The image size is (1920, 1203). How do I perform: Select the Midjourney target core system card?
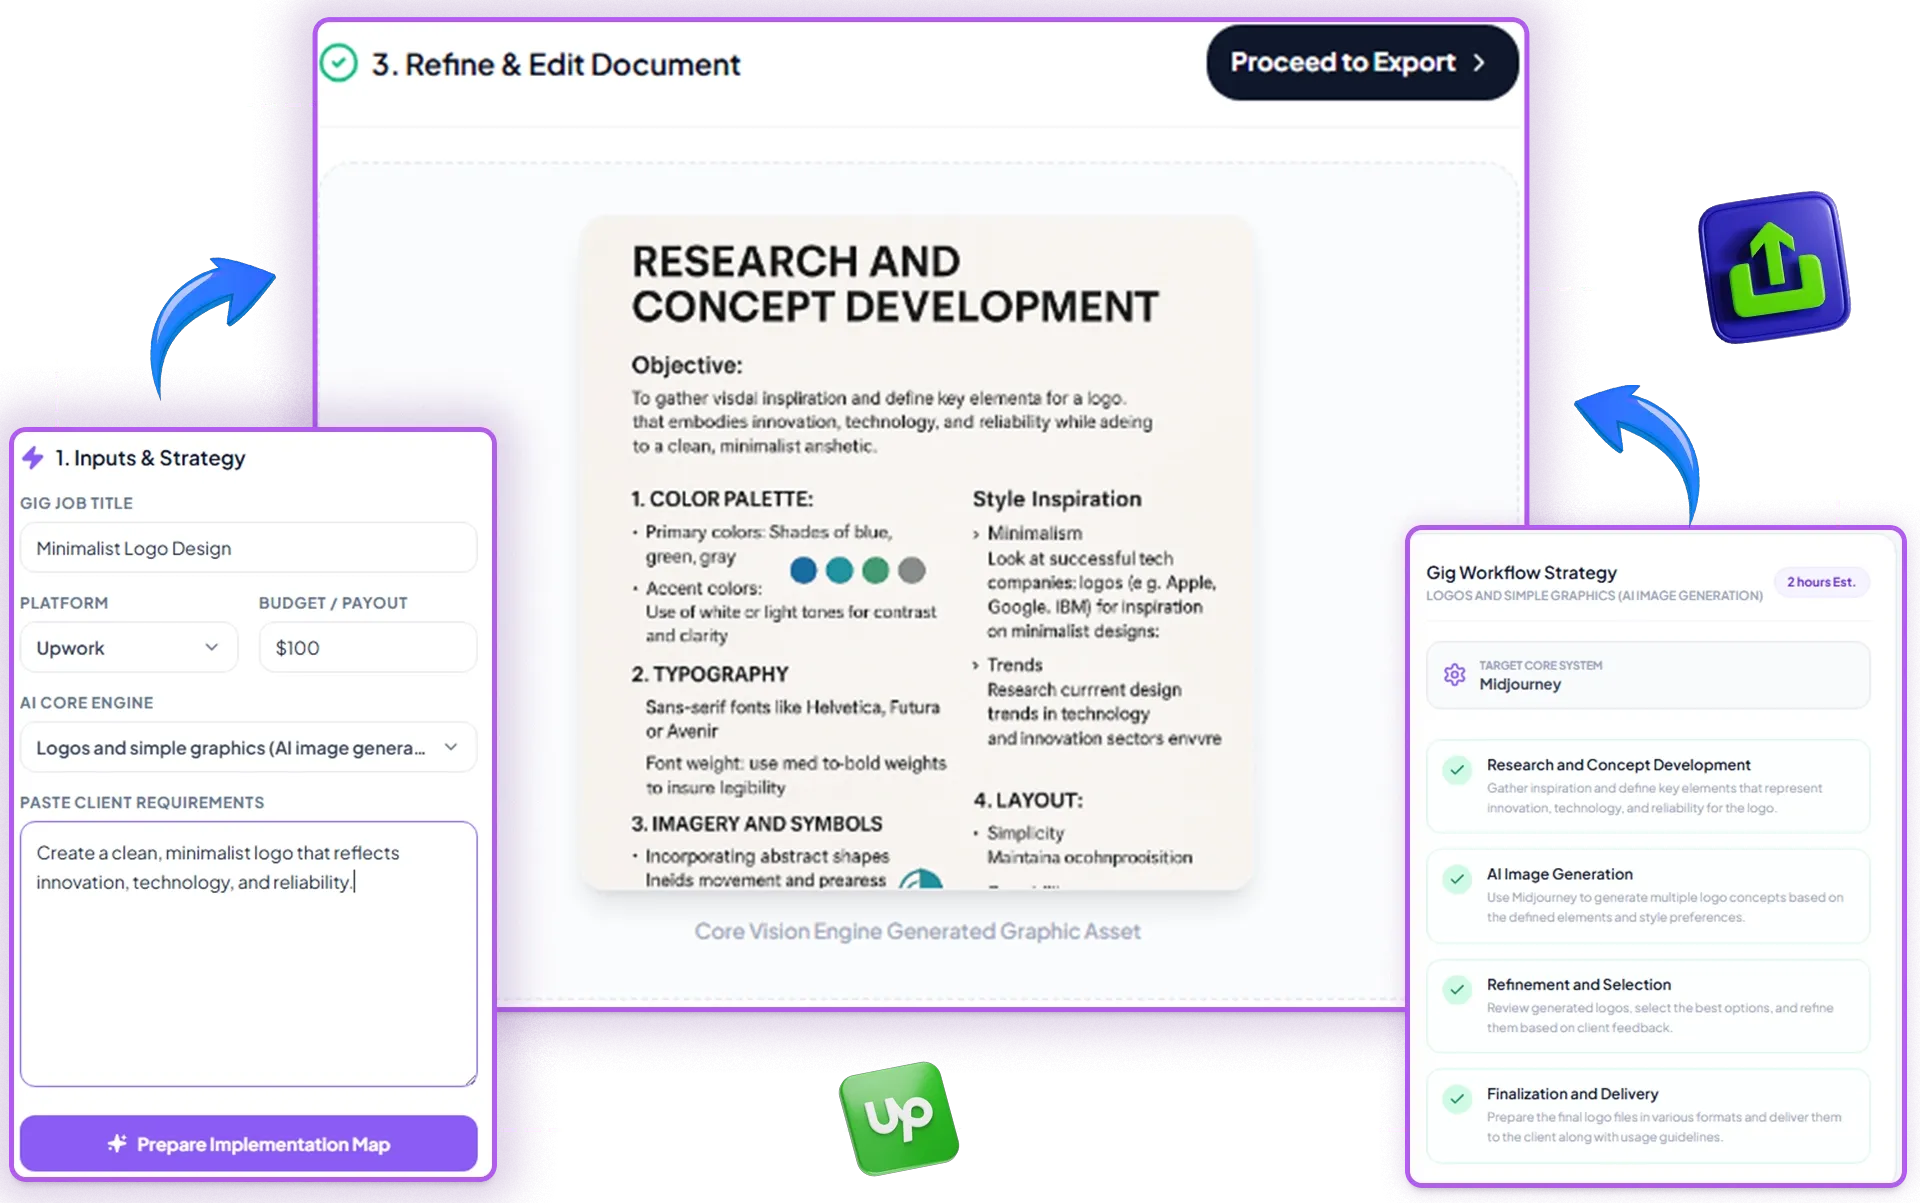(1647, 675)
